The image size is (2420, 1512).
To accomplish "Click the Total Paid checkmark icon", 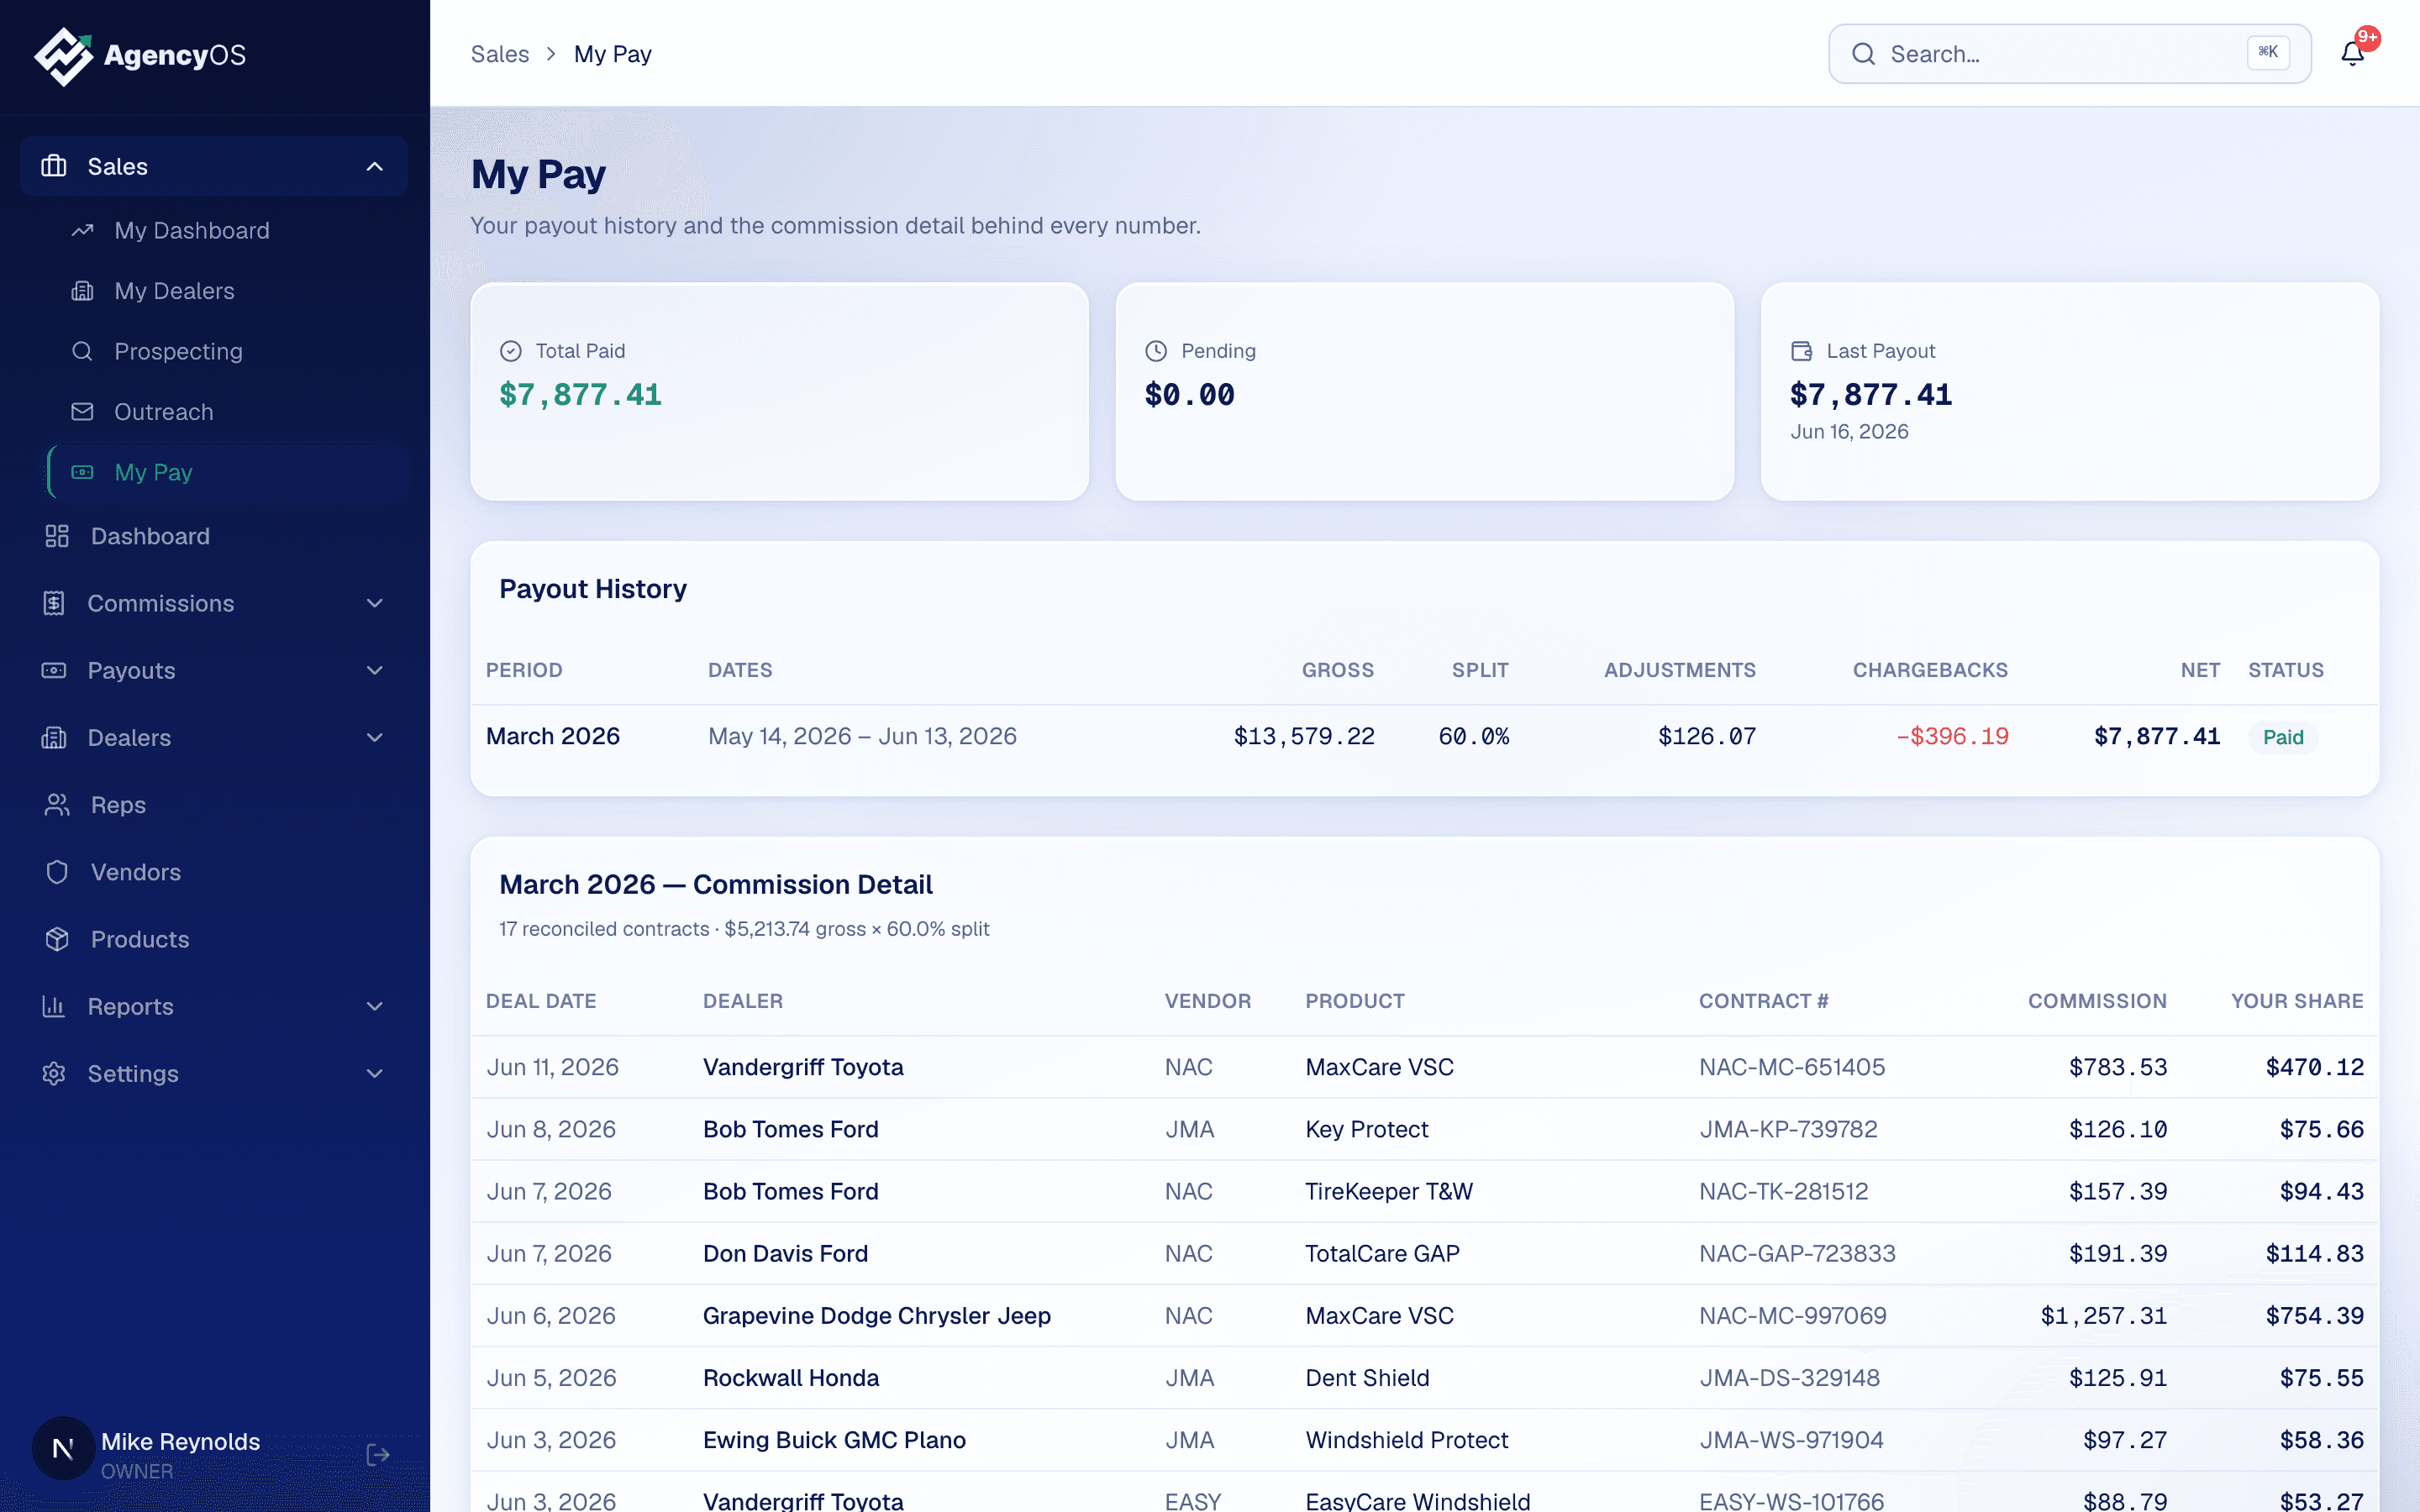I will point(511,351).
